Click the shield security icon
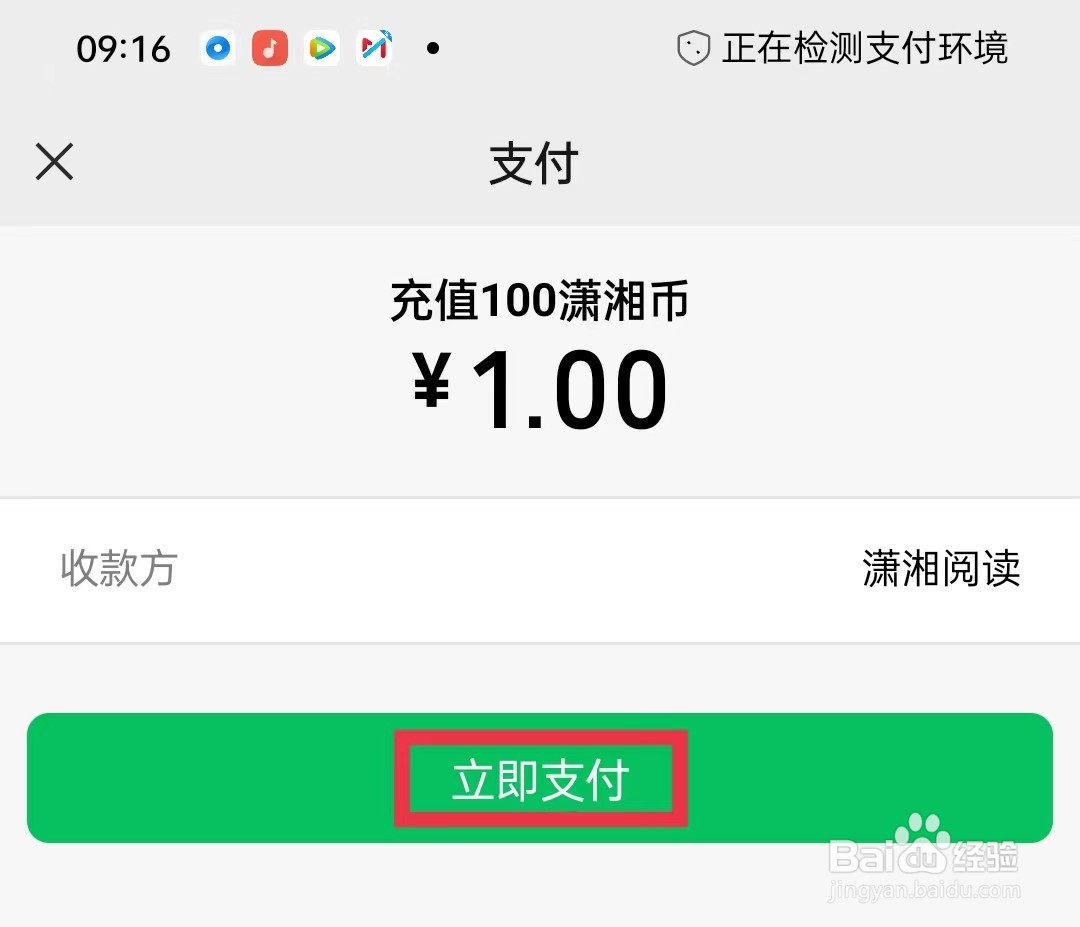This screenshot has width=1080, height=927. (694, 48)
